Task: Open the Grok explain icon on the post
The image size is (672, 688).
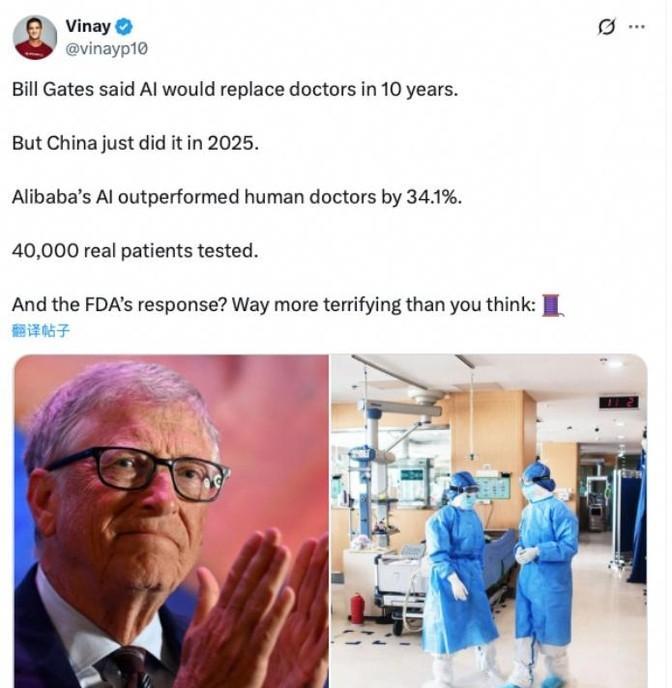Action: point(607,27)
